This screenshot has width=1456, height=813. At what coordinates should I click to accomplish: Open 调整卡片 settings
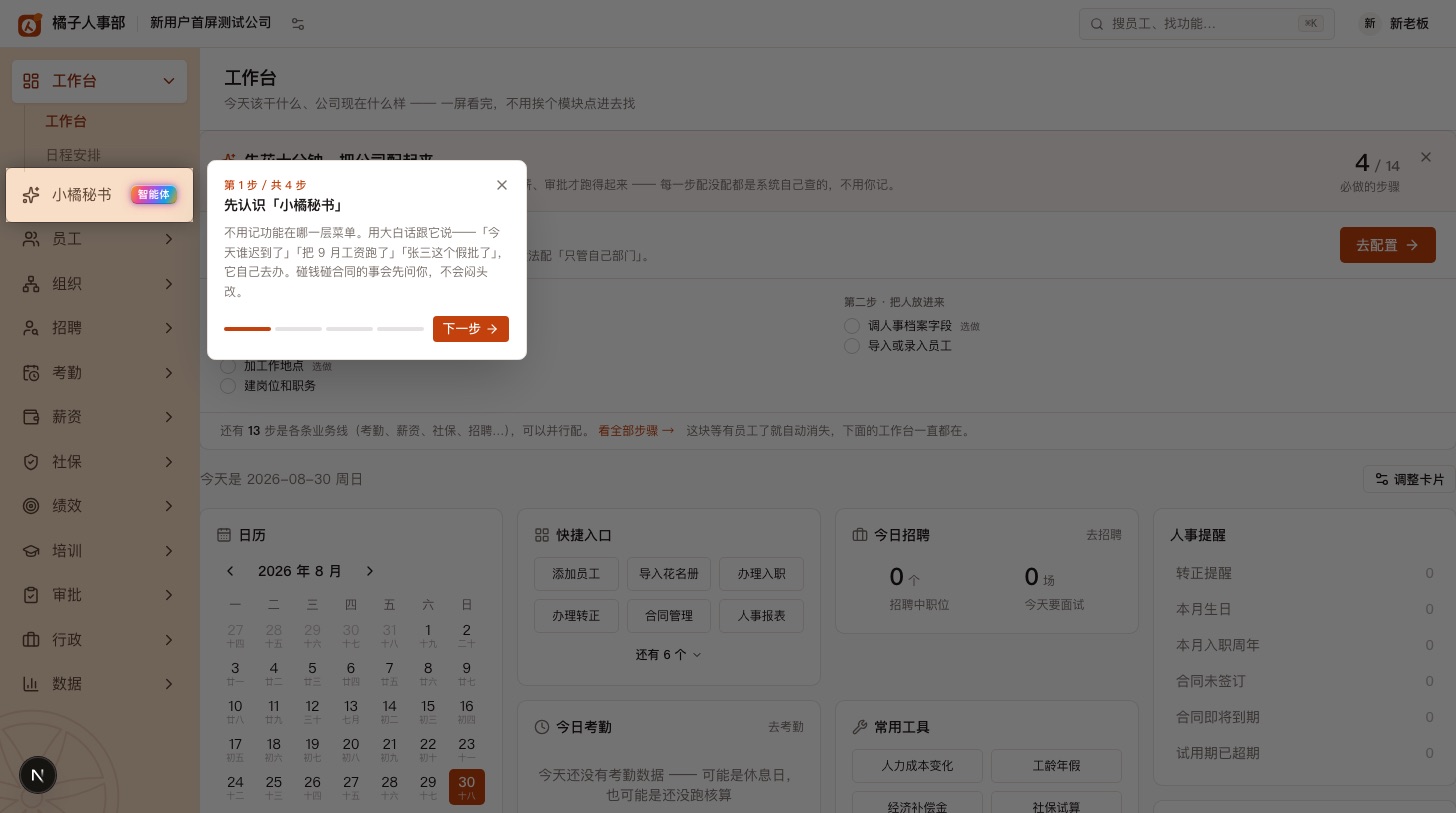[x=1409, y=479]
